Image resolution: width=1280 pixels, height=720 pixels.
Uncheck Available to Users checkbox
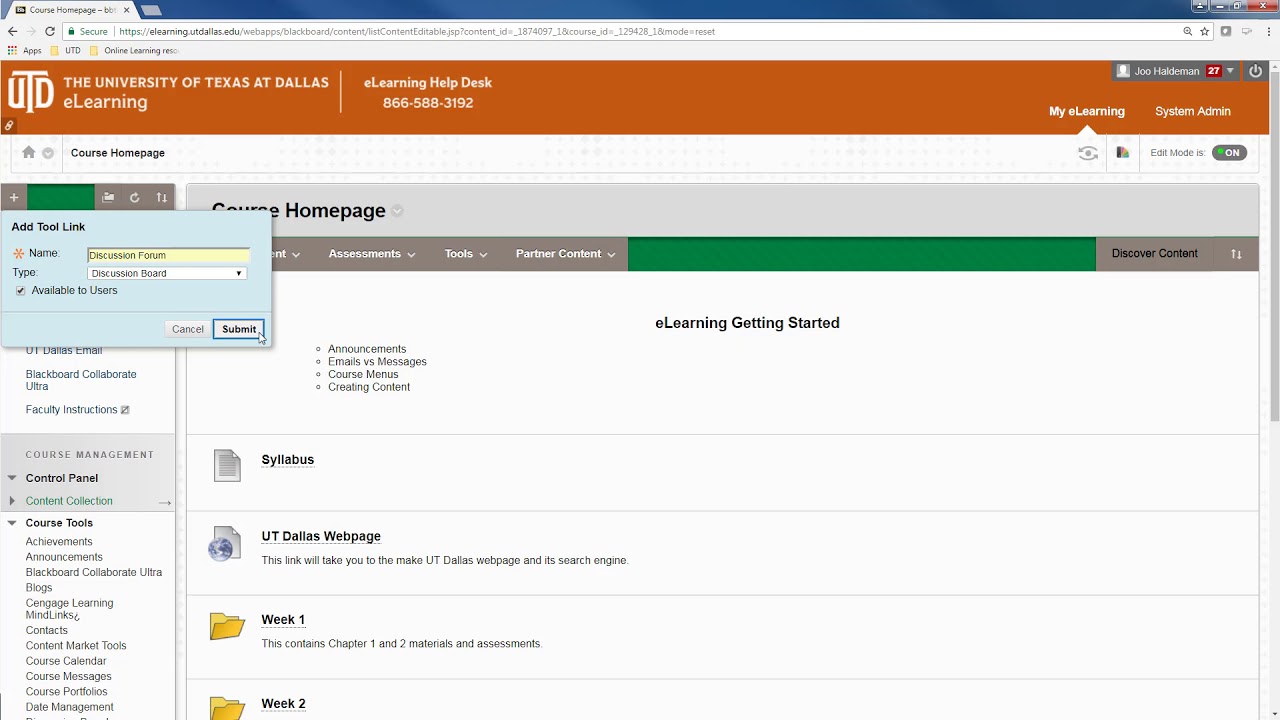tap(21, 291)
